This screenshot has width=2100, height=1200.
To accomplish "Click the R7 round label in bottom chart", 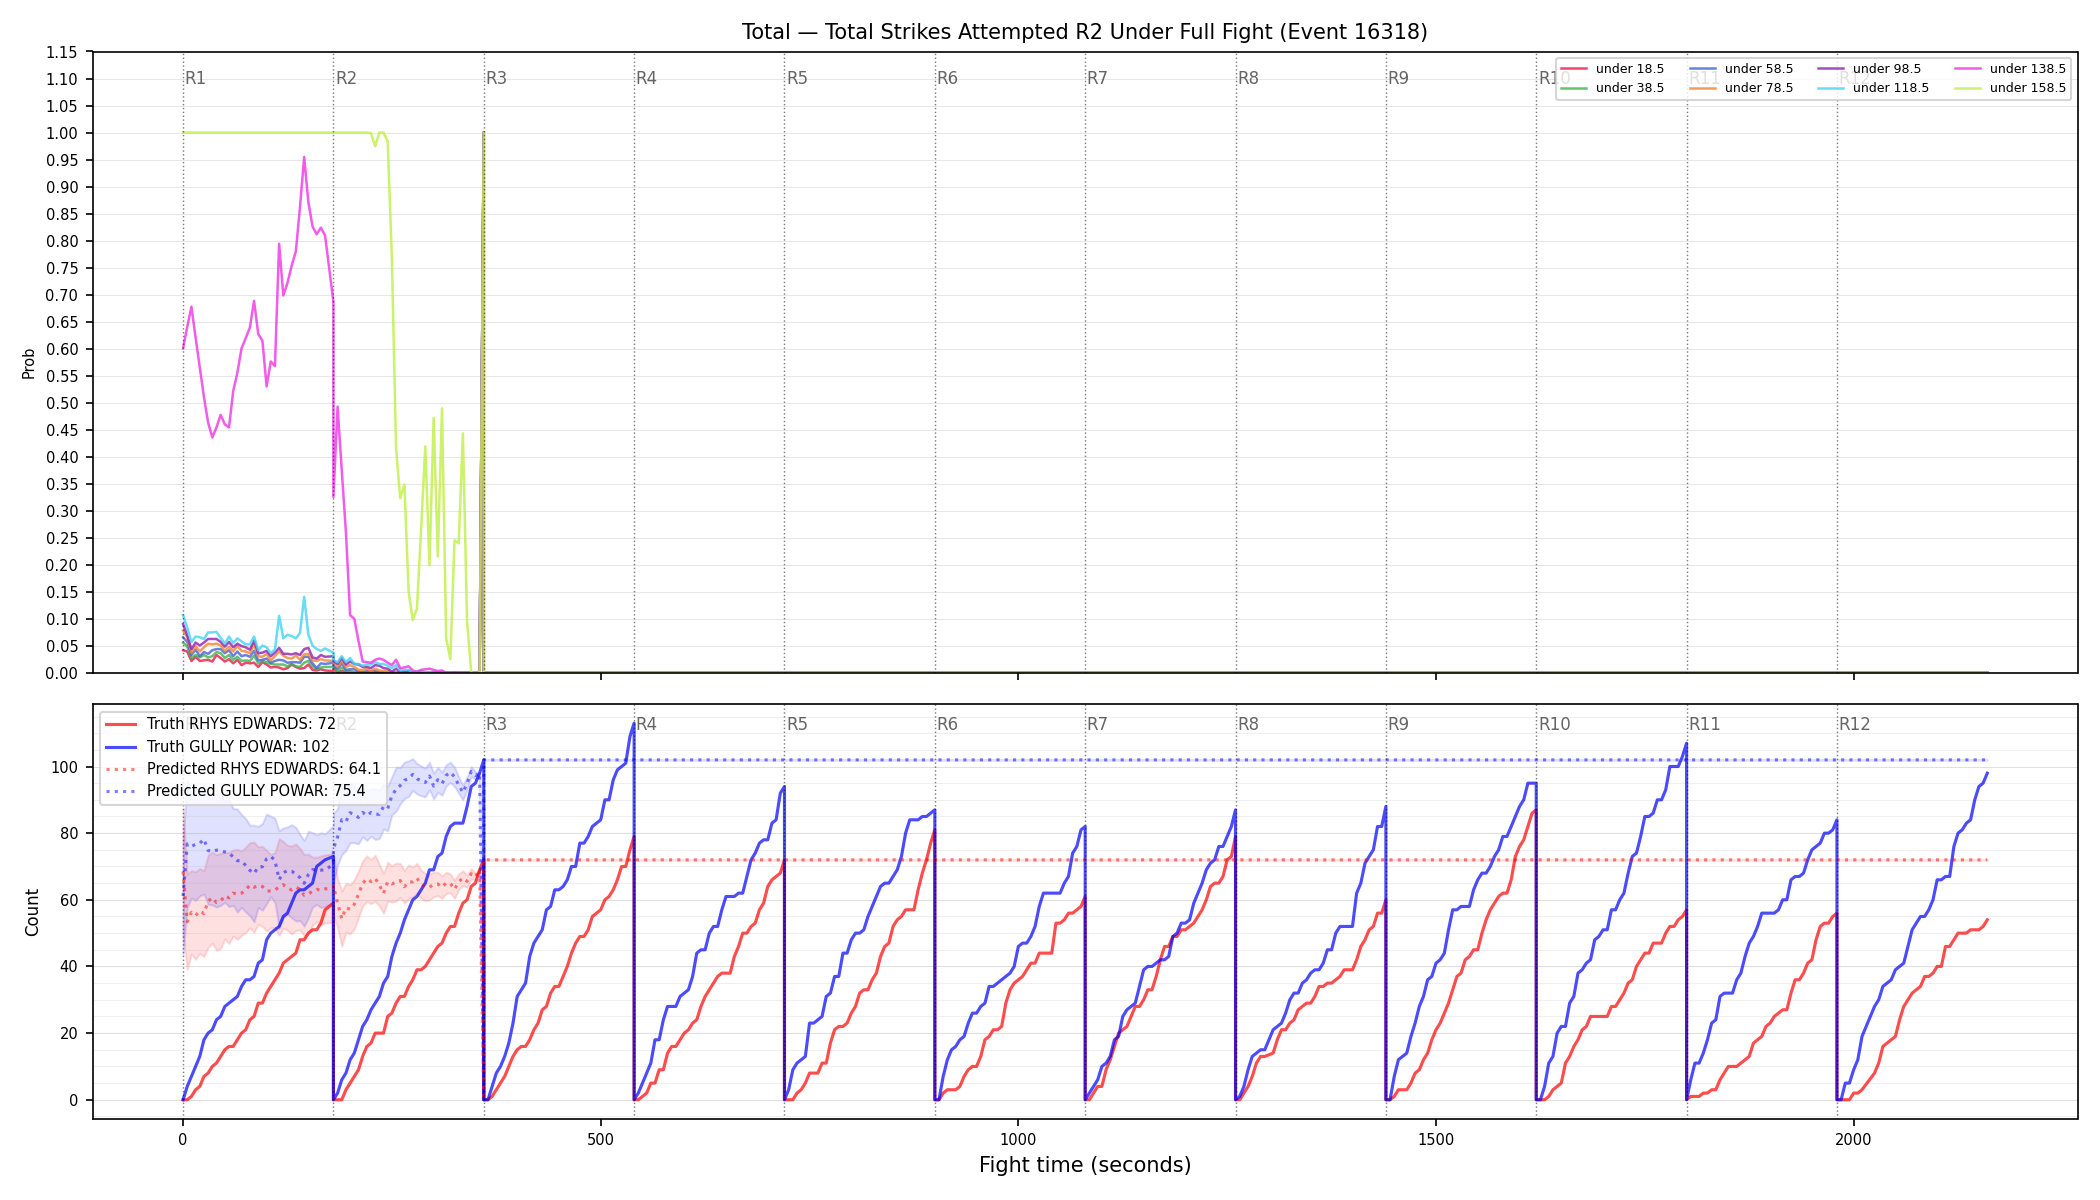I will (1097, 724).
